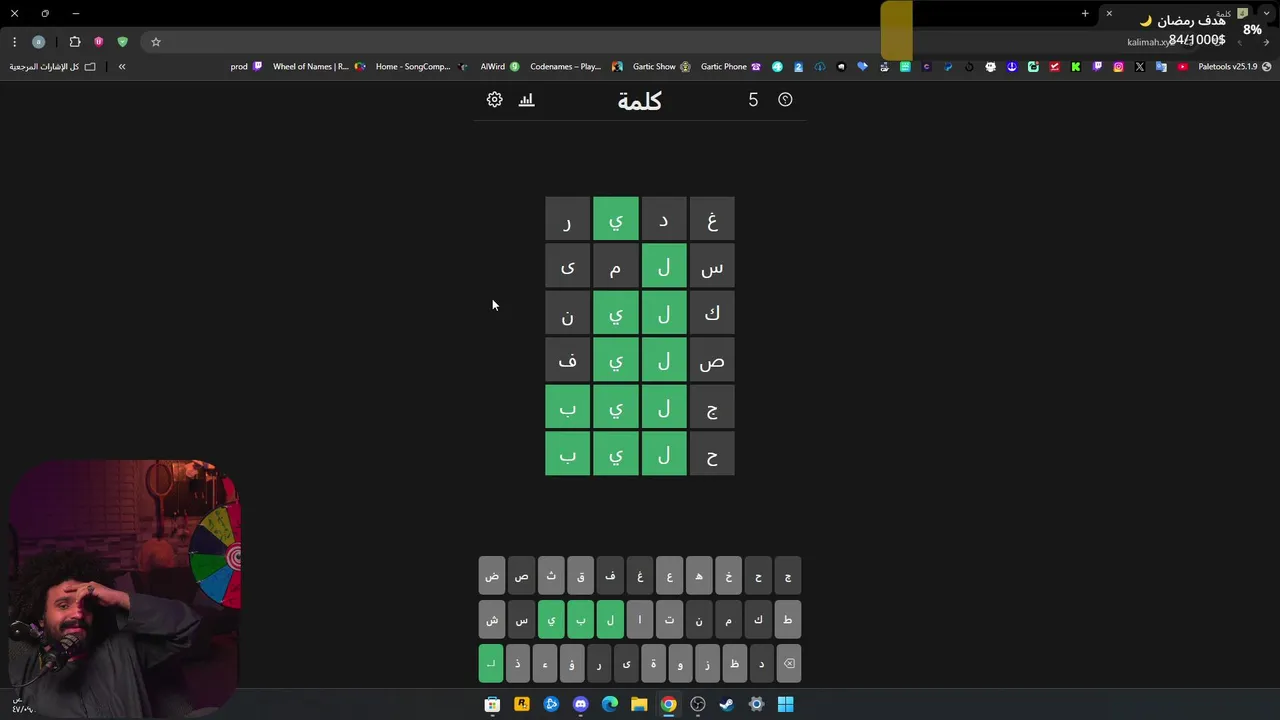The height and width of the screenshot is (720, 1280).
Task: Open the prod bookmark
Action: click(246, 67)
